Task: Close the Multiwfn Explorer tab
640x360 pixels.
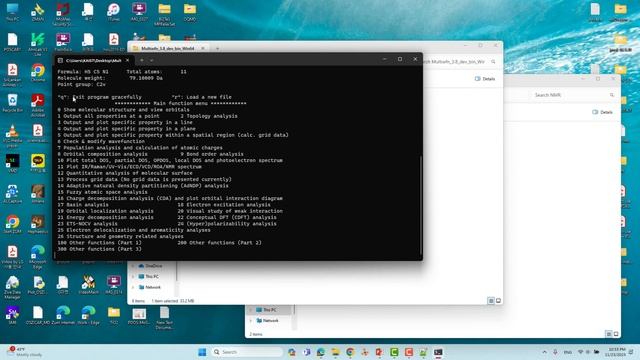Action: pos(203,48)
